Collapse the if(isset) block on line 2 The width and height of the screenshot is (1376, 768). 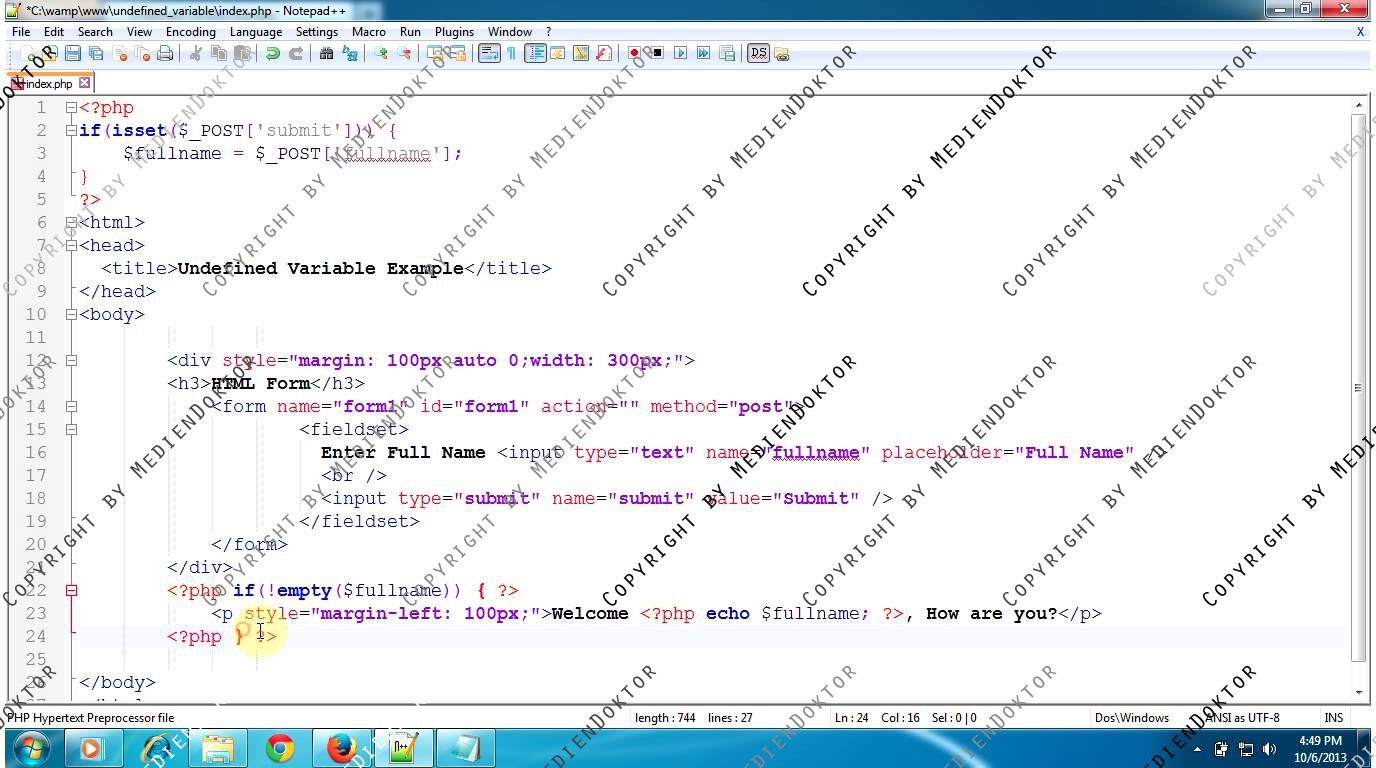click(x=71, y=131)
